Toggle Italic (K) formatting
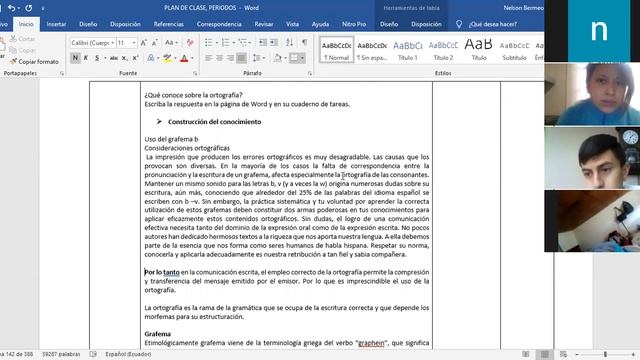 point(86,58)
